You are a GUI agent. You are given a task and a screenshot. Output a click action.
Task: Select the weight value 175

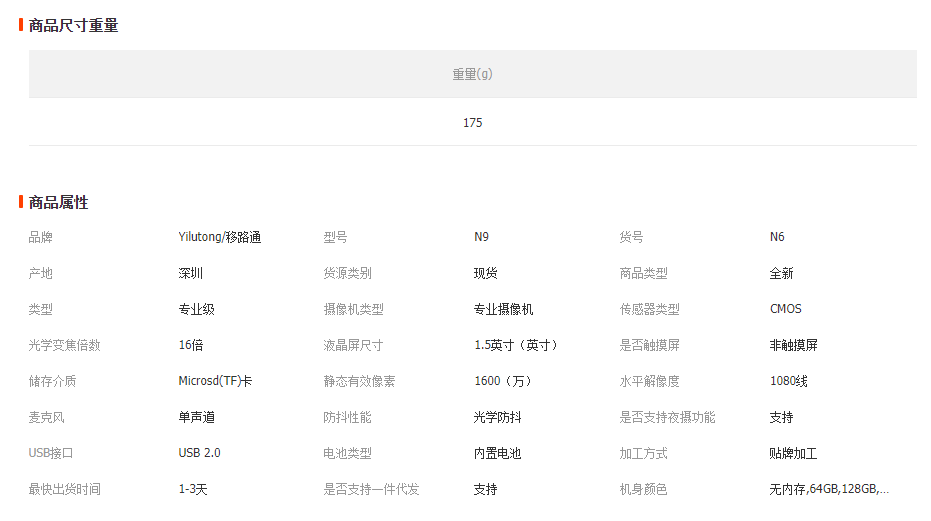(472, 122)
